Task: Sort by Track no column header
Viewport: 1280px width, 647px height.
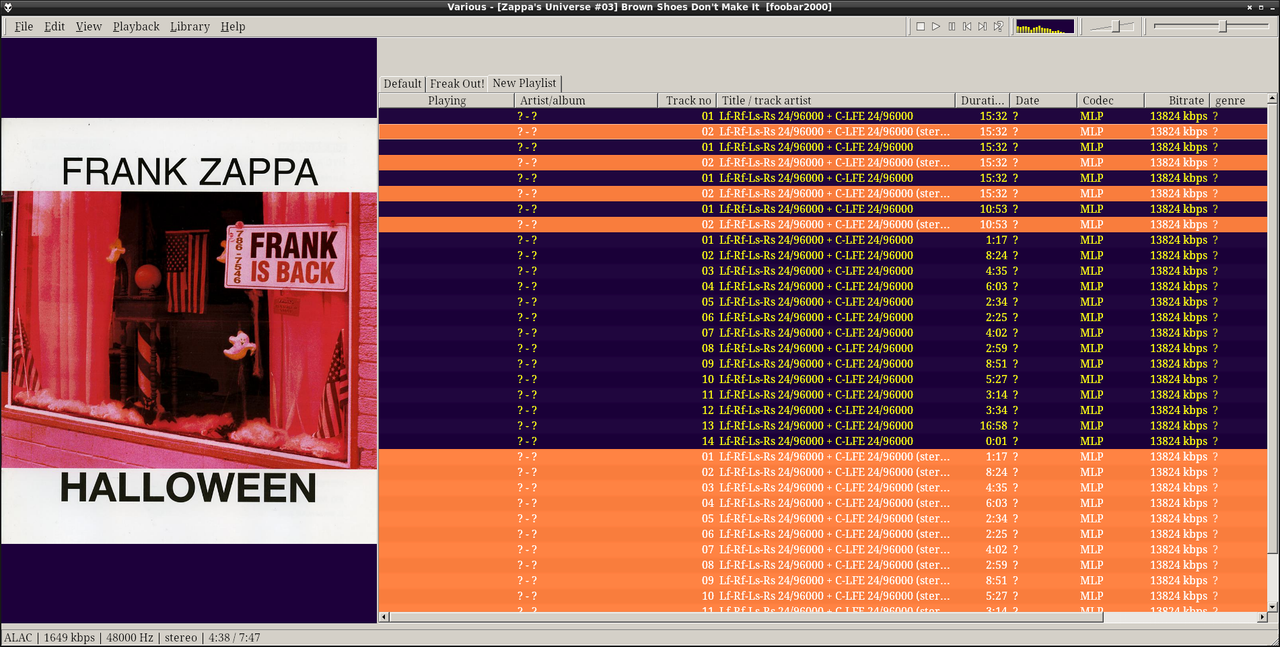Action: pyautogui.click(x=688, y=100)
